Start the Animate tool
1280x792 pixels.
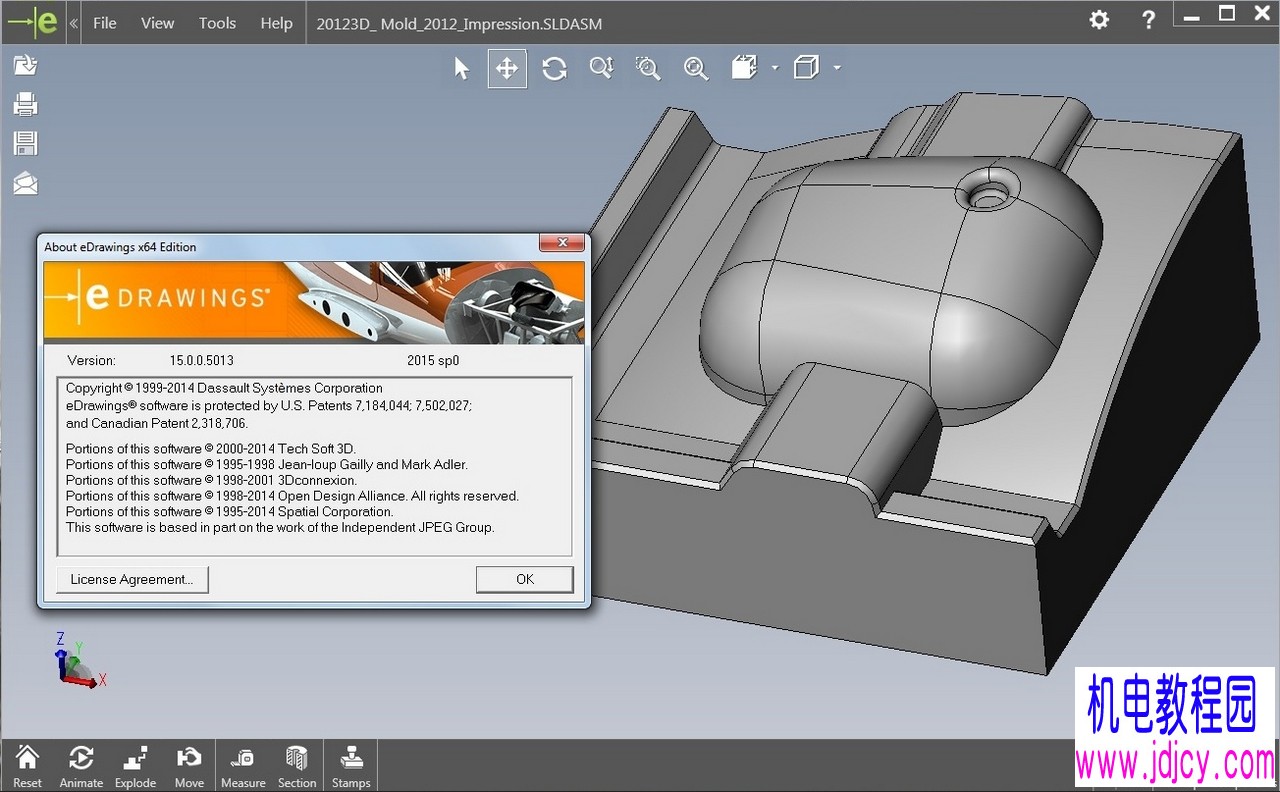coord(81,765)
